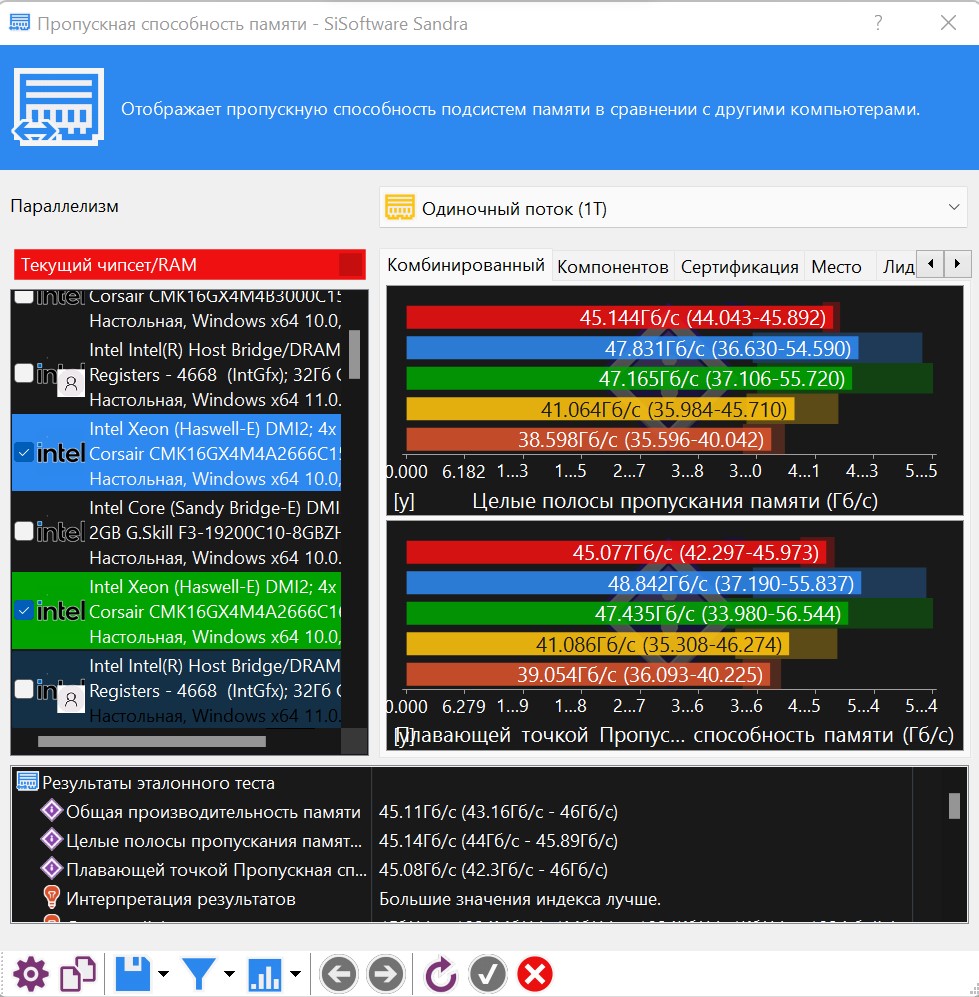Cancel with the red X button
Screen dimensions: 979x997
pyautogui.click(x=535, y=974)
